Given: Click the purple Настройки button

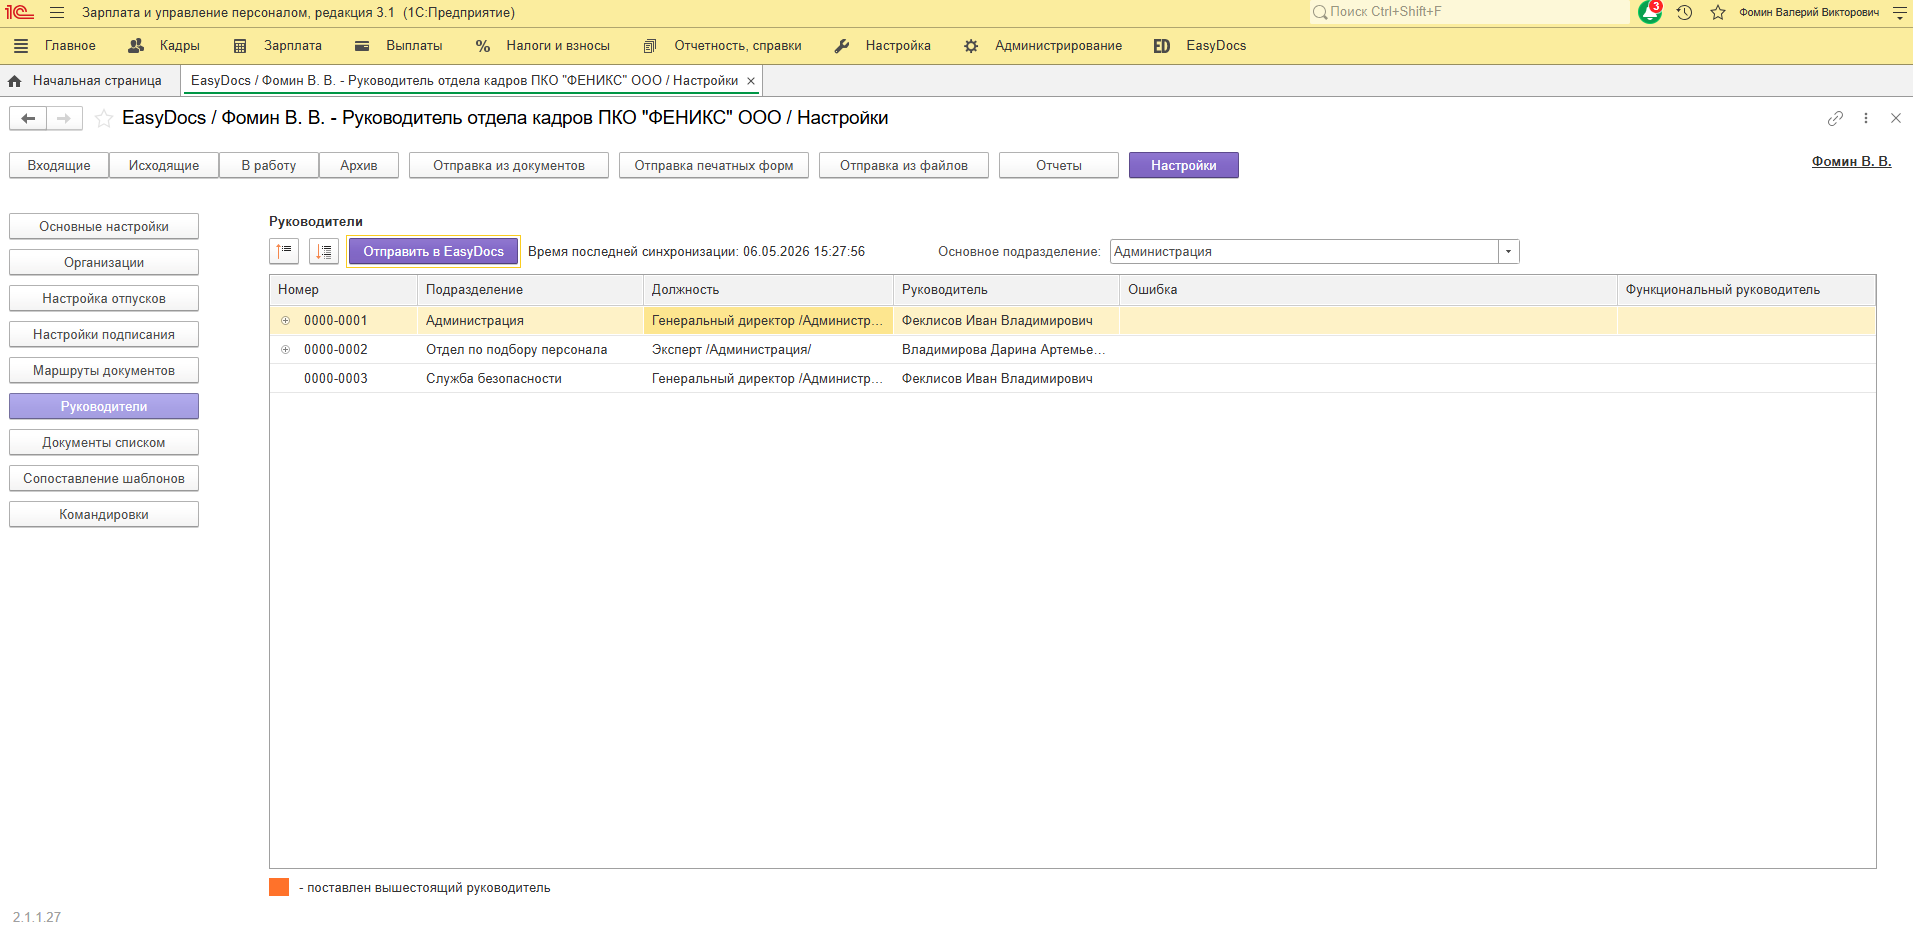Looking at the screenshot, I should tap(1184, 166).
